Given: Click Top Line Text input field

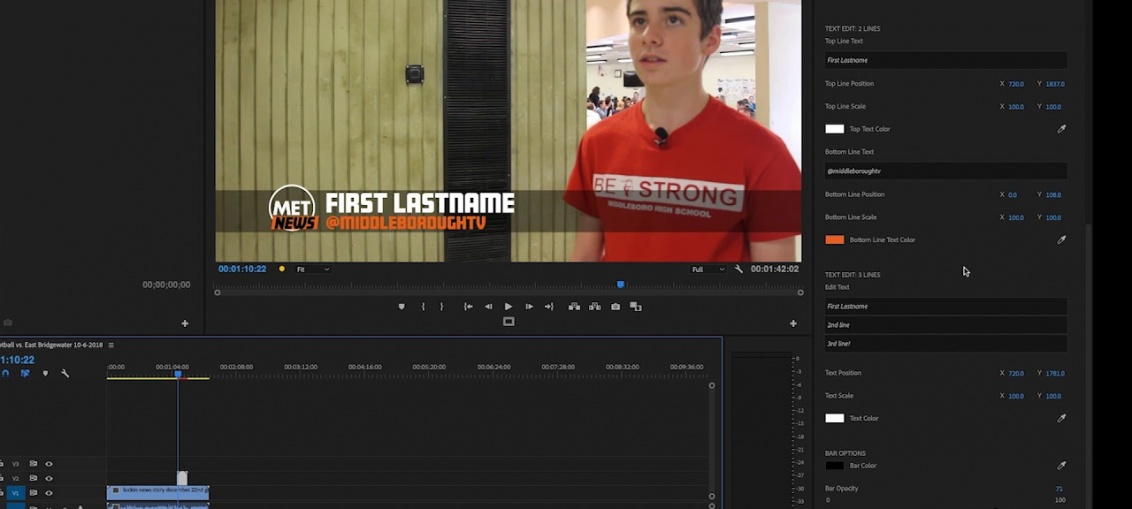Looking at the screenshot, I should coord(946,61).
